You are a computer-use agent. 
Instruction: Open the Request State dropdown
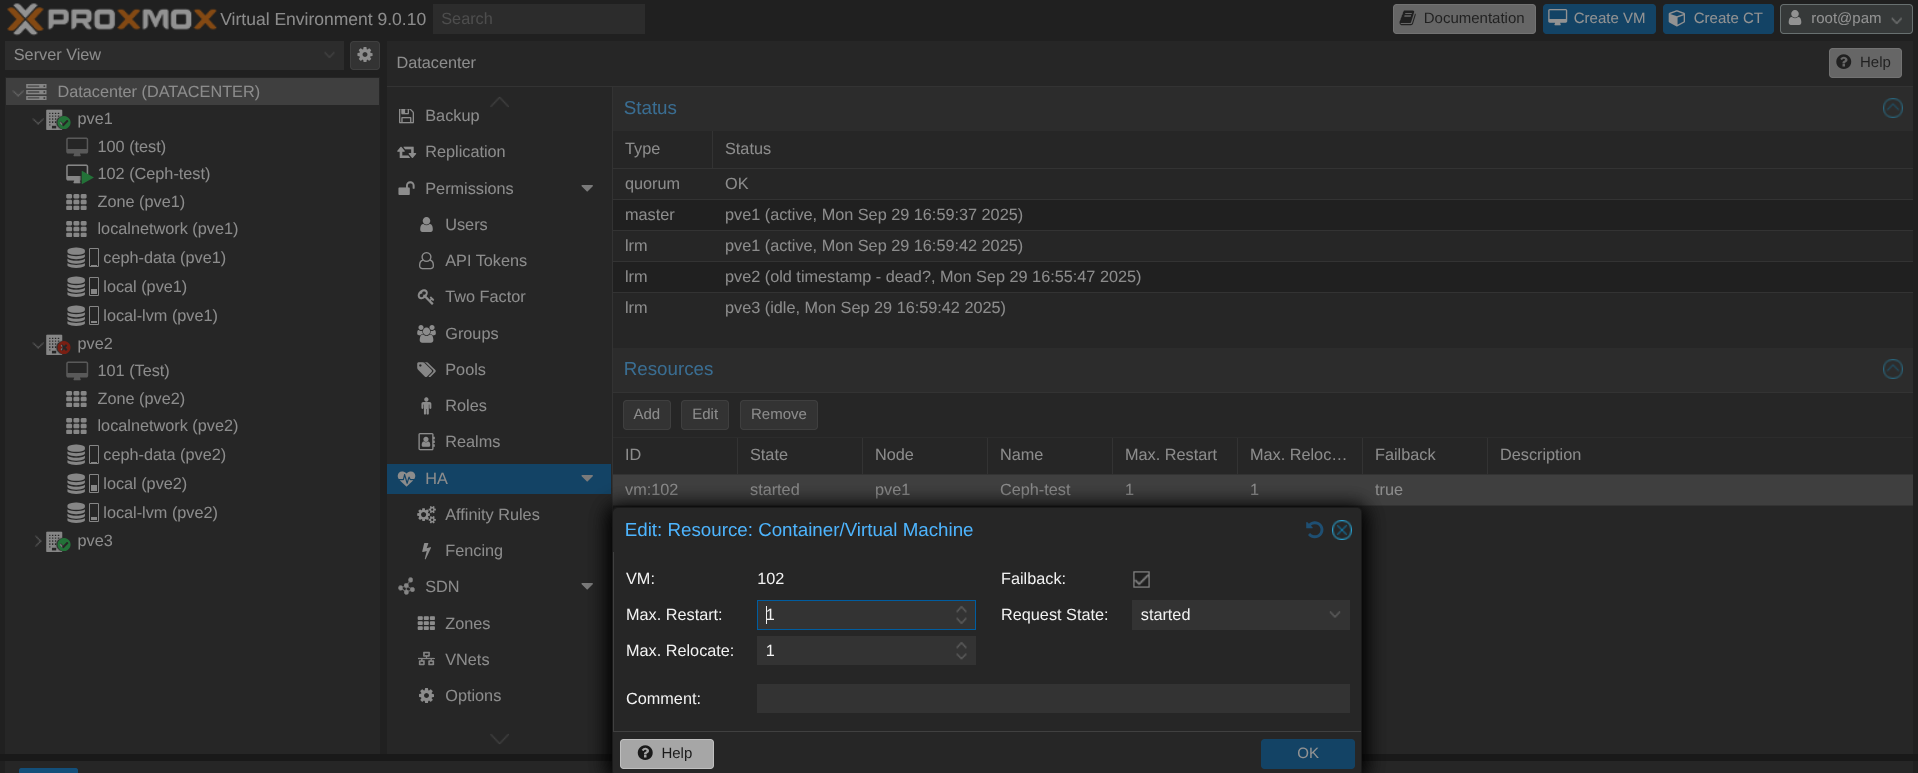coord(1334,615)
